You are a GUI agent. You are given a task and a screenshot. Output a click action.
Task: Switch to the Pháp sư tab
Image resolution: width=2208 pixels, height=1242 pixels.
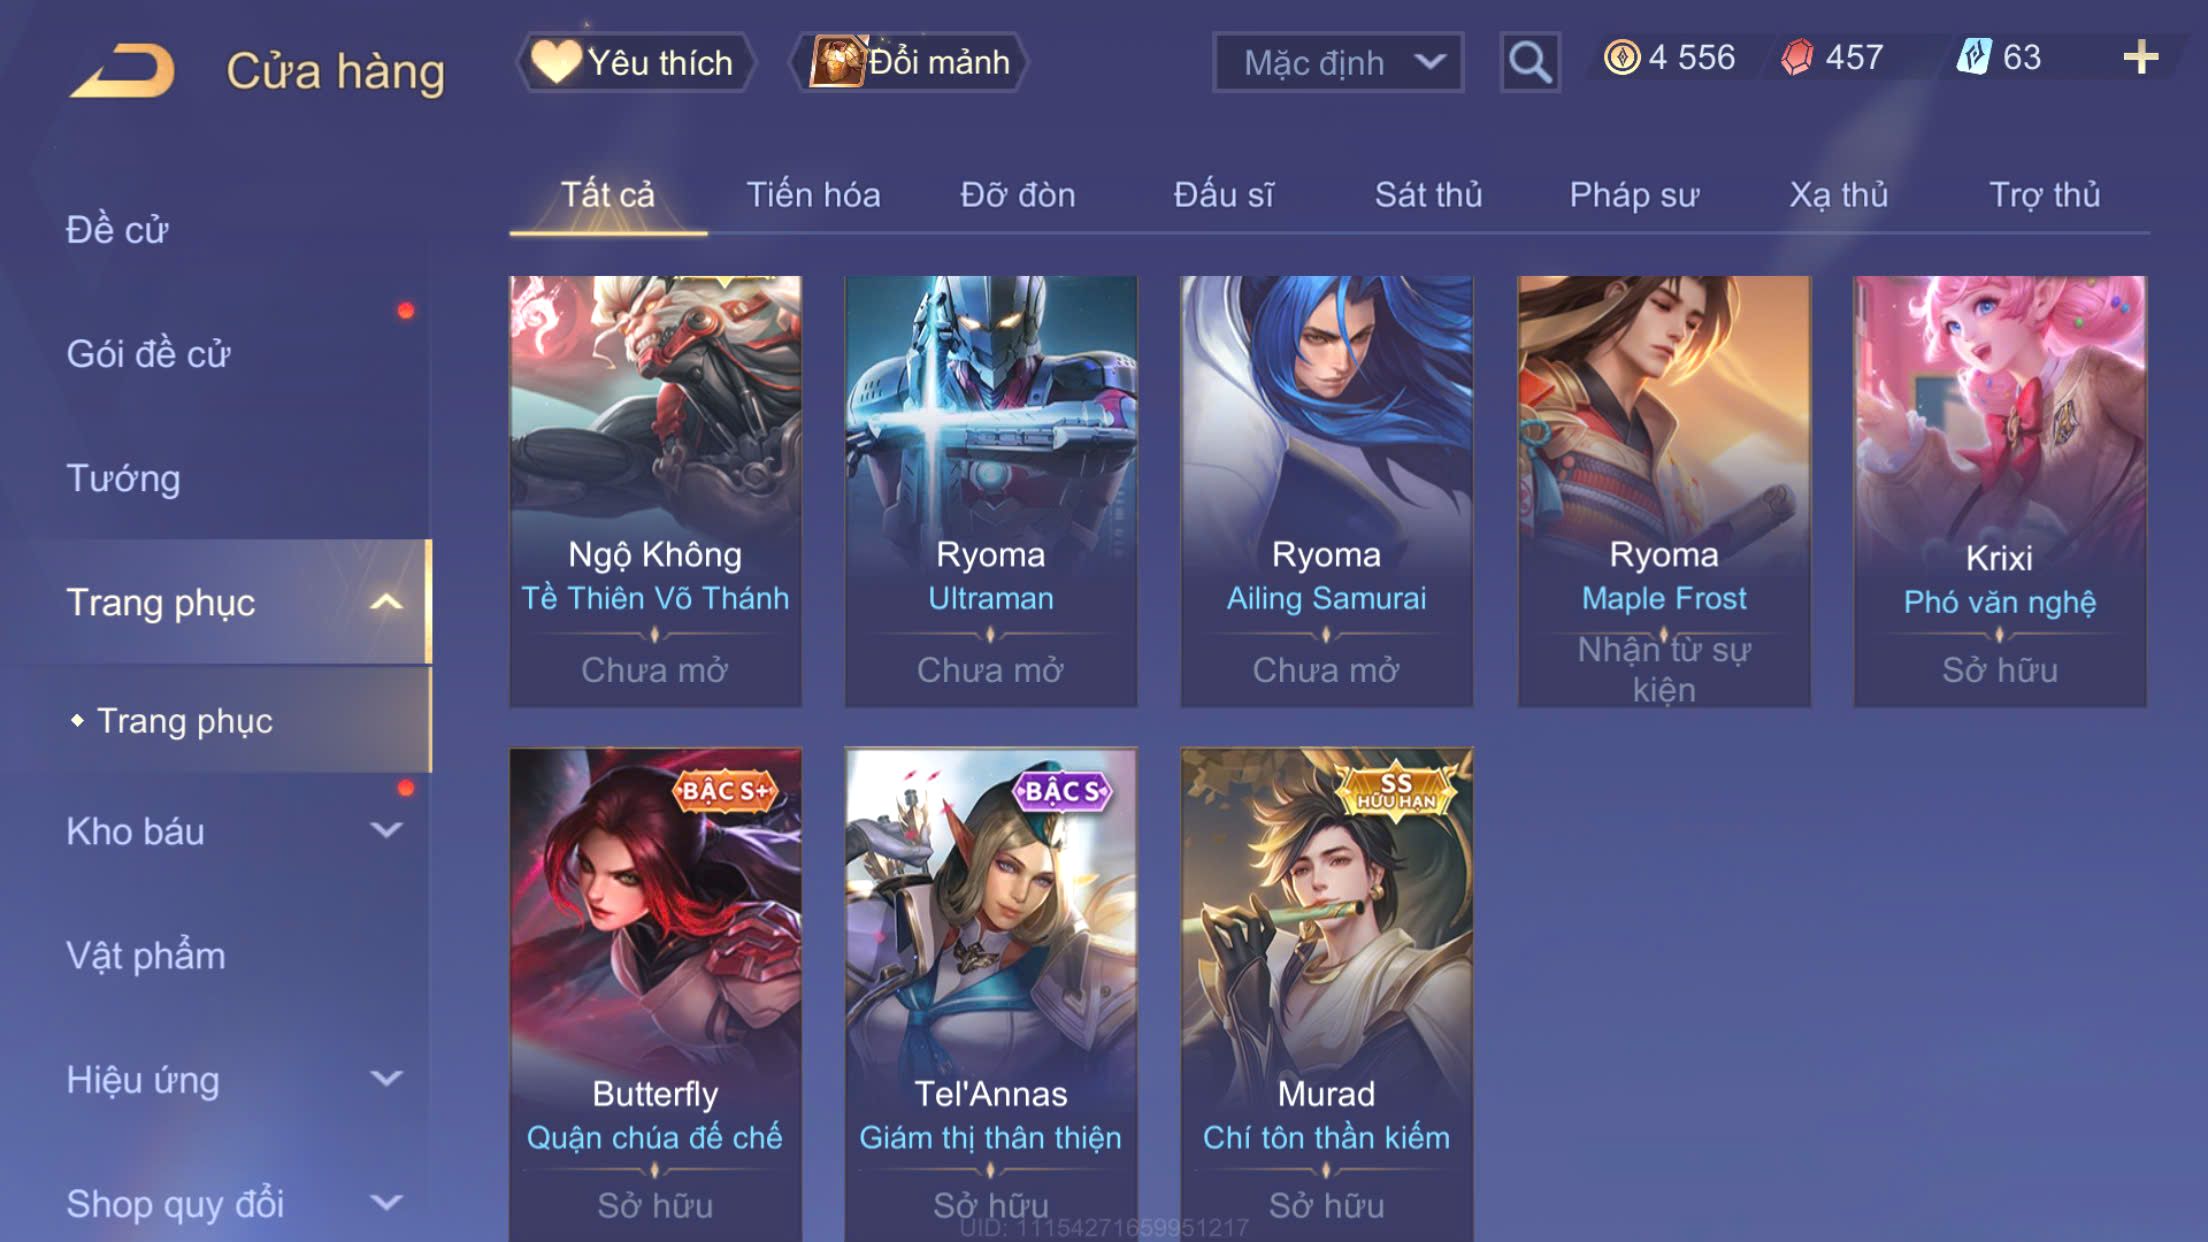point(1633,194)
